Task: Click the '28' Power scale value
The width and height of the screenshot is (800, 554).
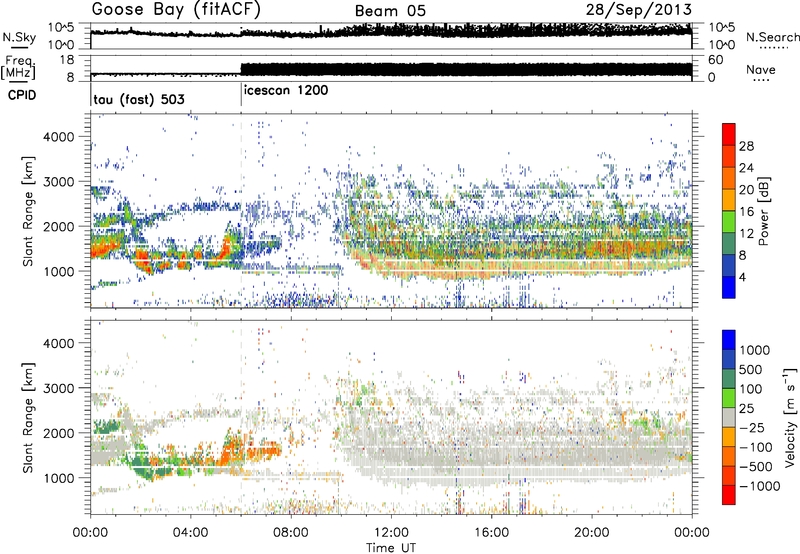Action: pyautogui.click(x=746, y=146)
